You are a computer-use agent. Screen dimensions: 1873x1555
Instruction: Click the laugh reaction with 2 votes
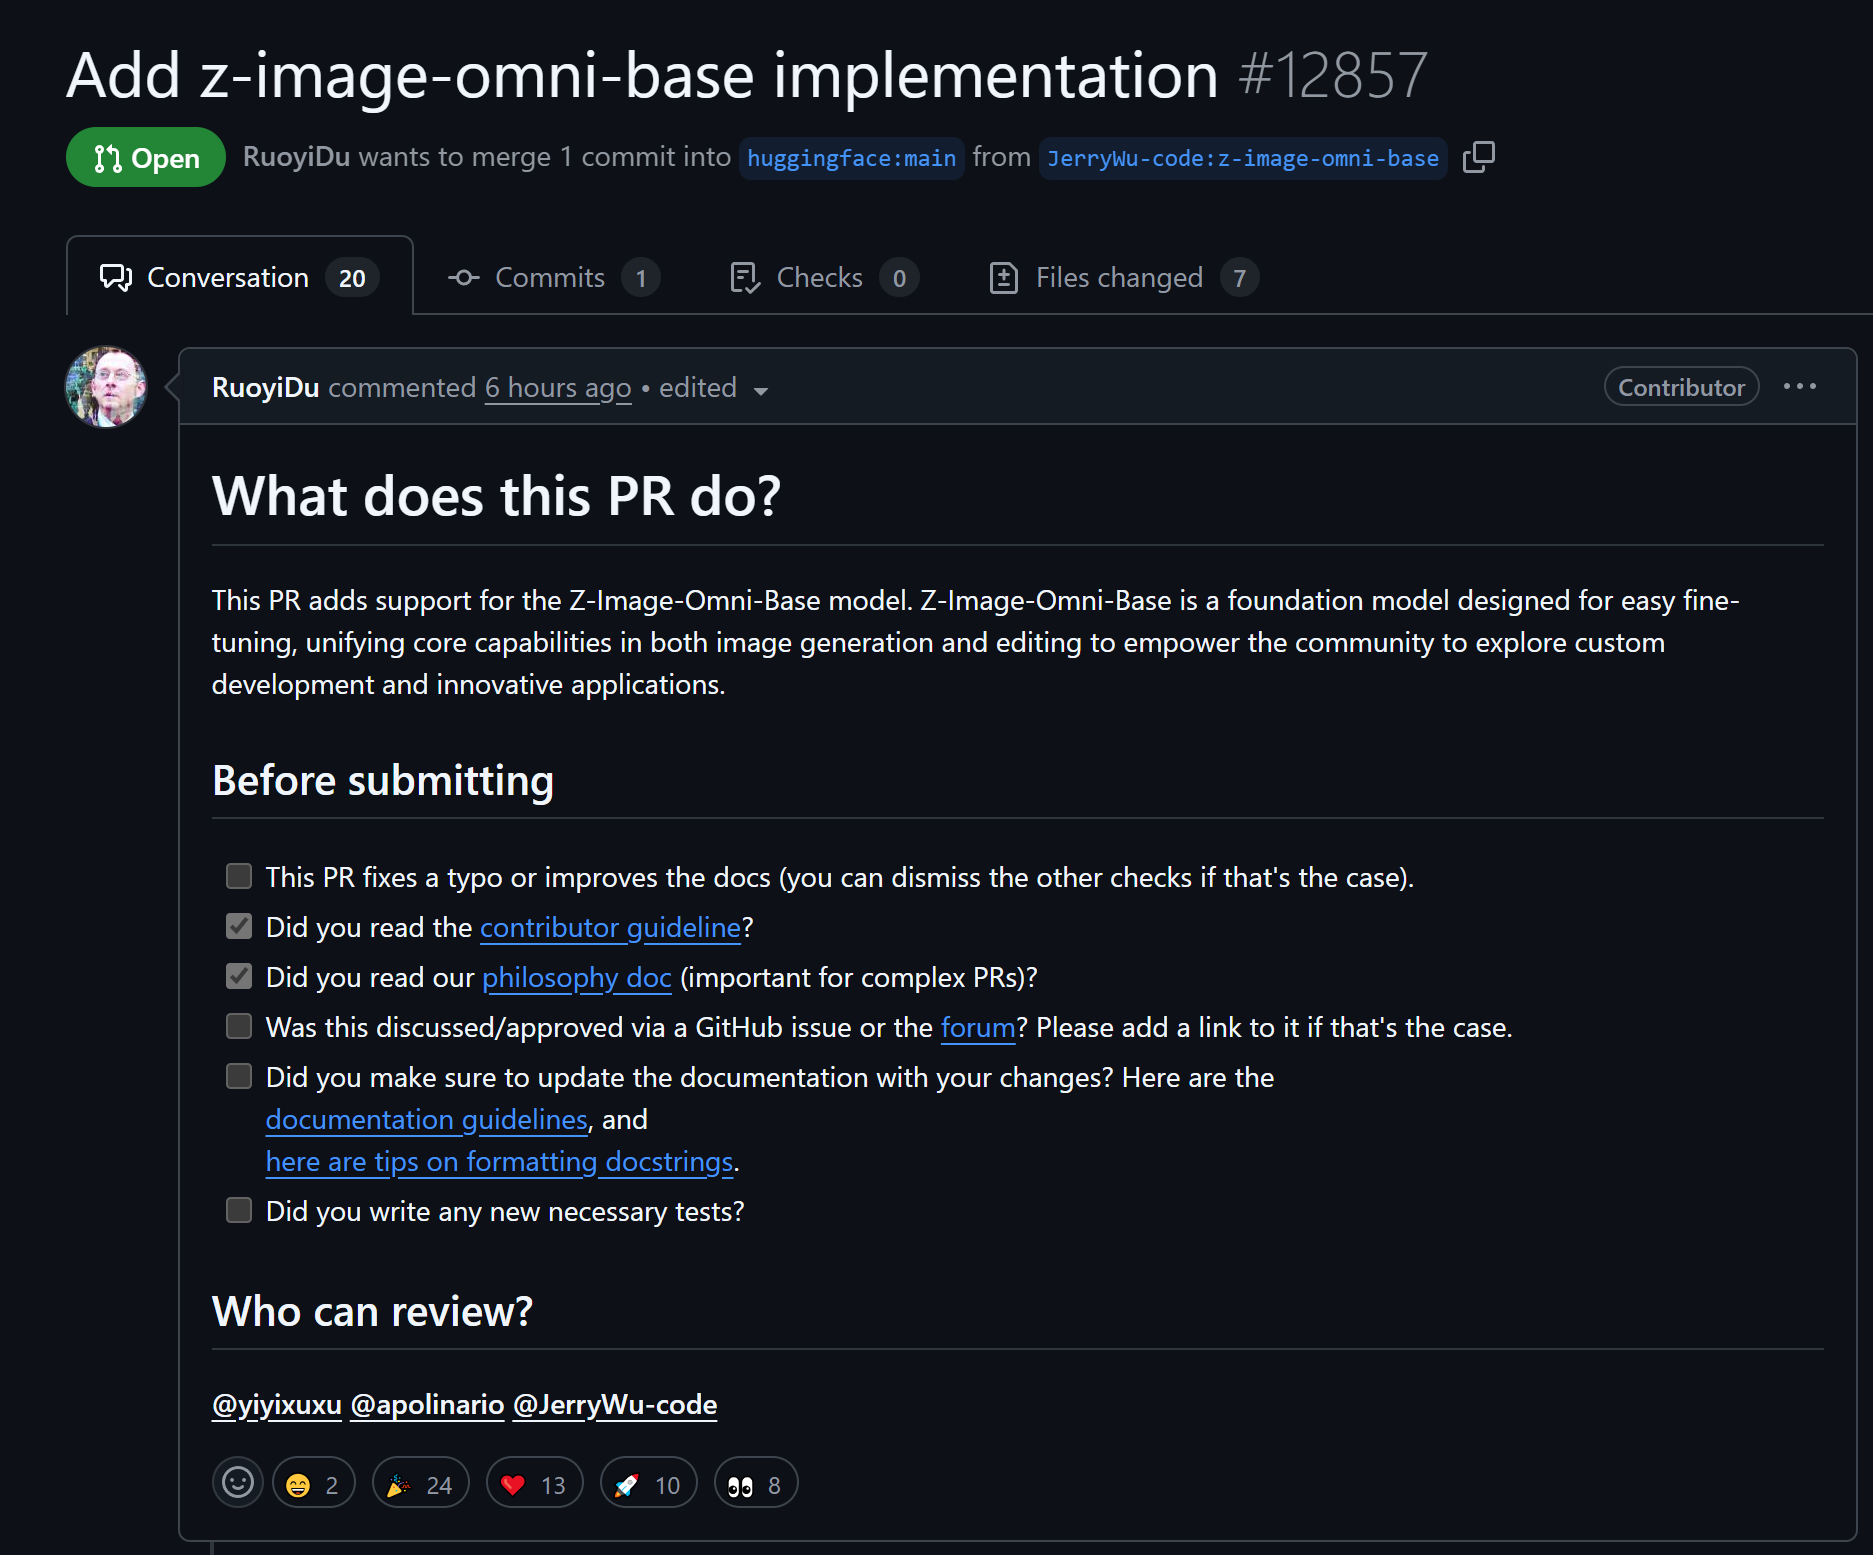click(314, 1484)
